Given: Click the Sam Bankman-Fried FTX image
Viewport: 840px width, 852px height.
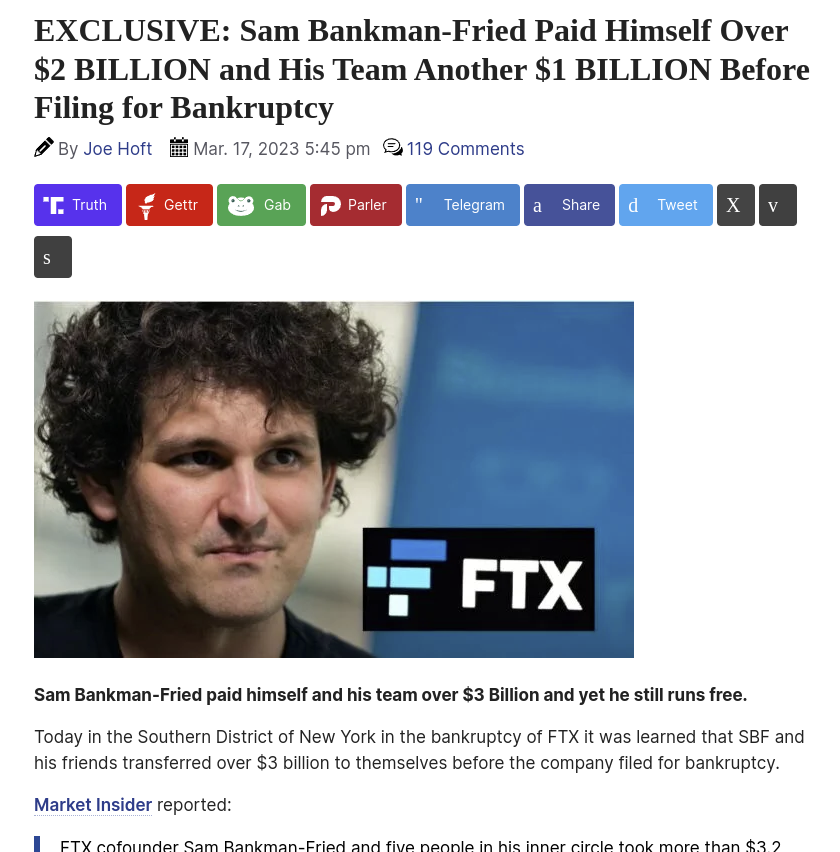Looking at the screenshot, I should 334,480.
